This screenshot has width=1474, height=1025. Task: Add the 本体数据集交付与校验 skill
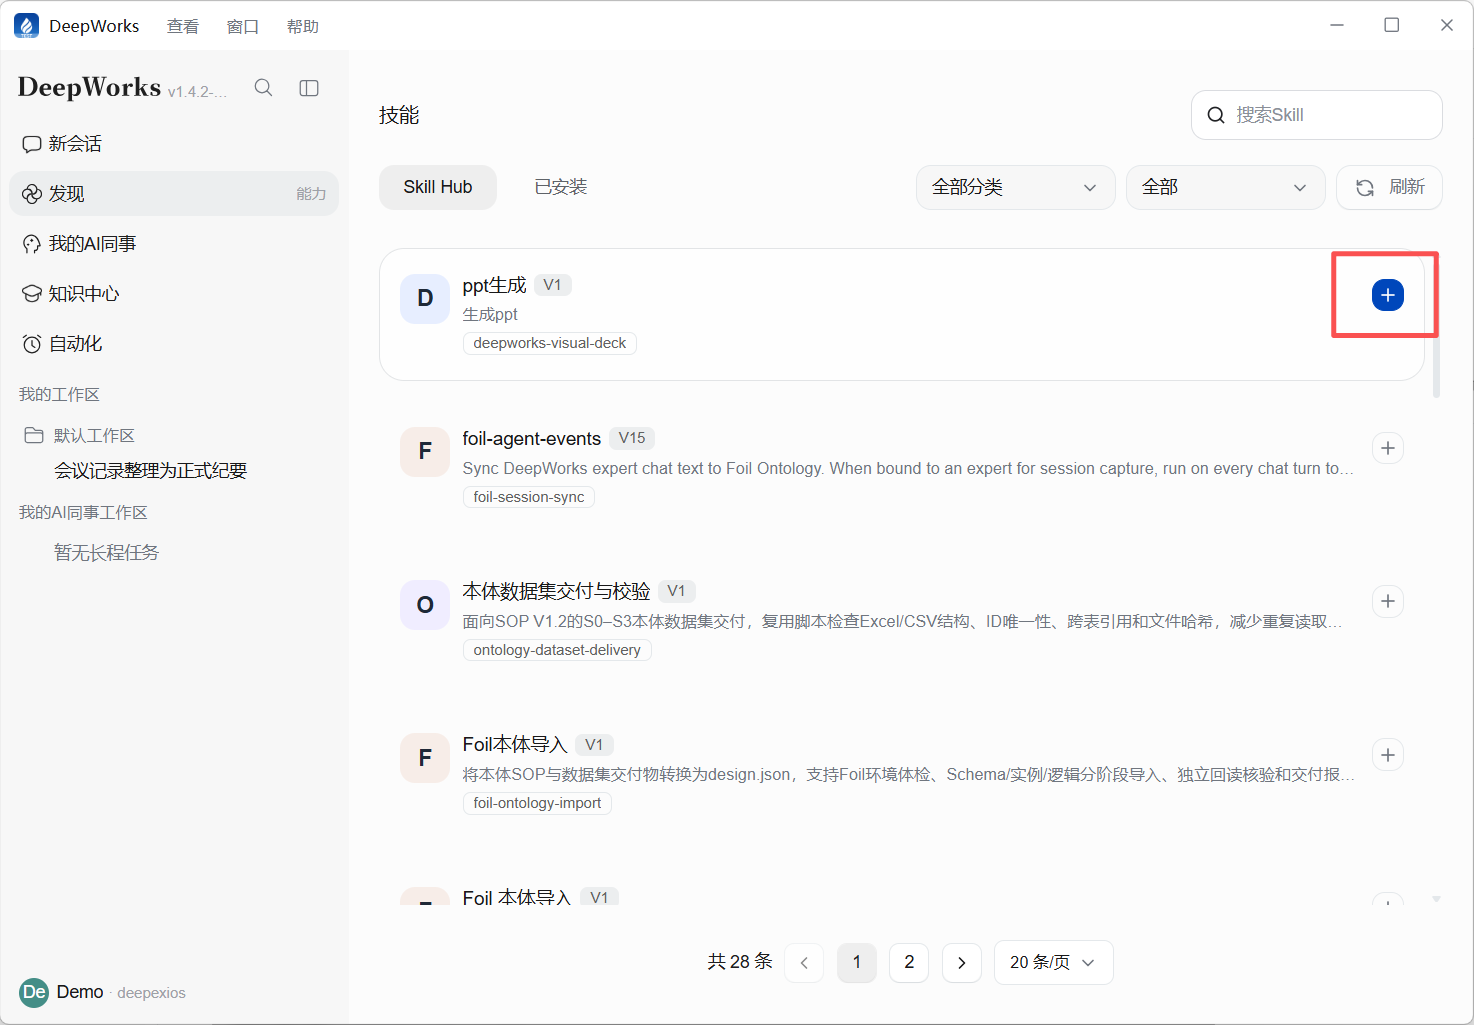(x=1388, y=601)
